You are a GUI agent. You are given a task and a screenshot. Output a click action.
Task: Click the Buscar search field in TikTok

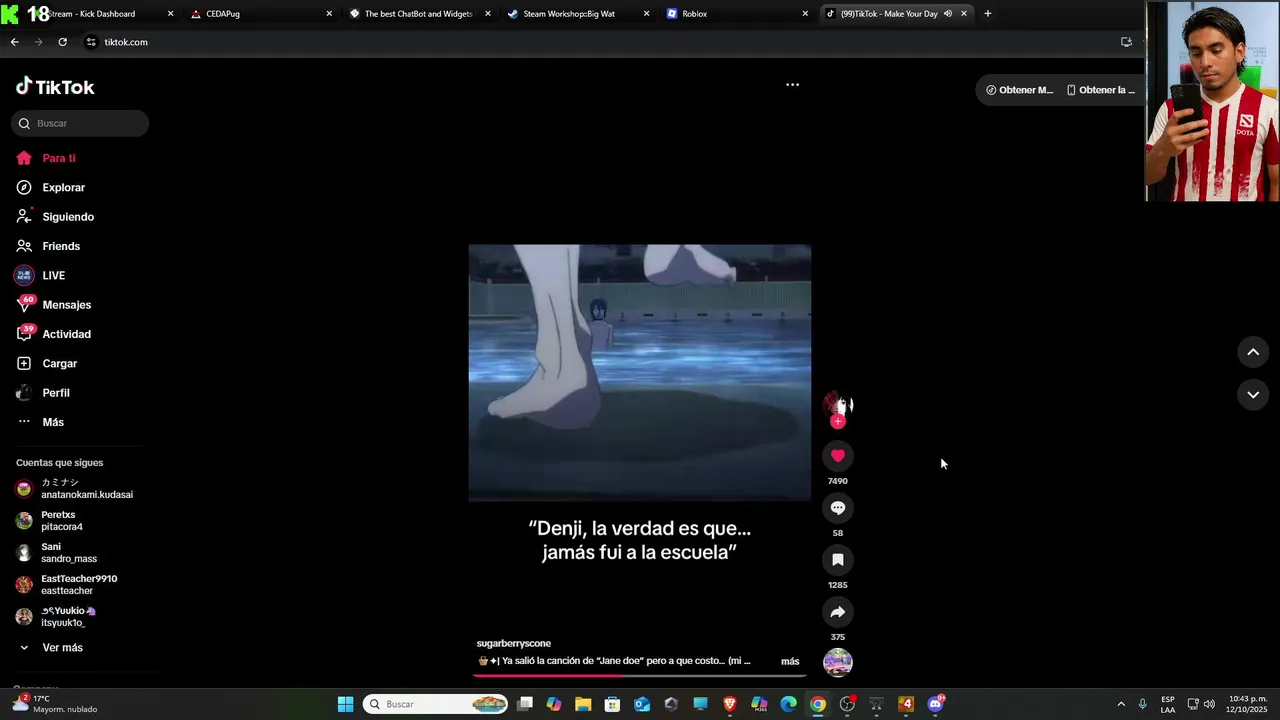coord(80,123)
